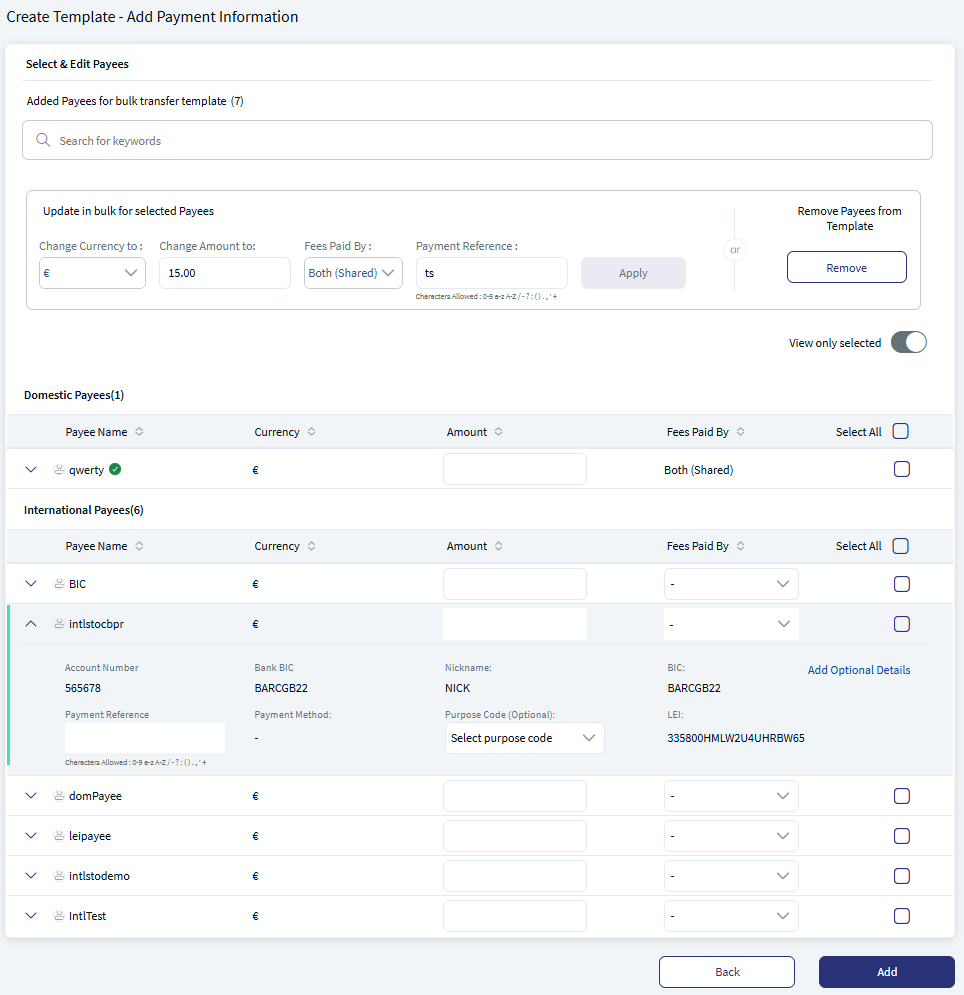Expand the BIC payee row
Viewport: 964px width, 995px height.
(30, 584)
